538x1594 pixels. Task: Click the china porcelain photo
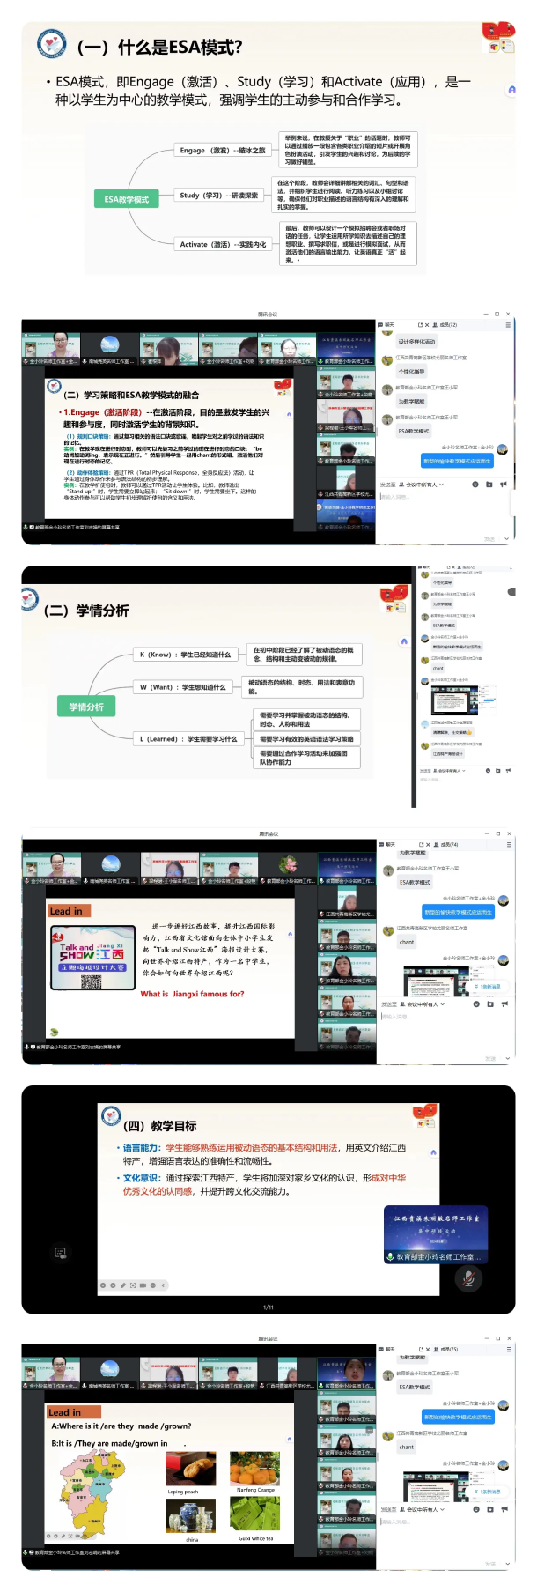(x=190, y=1517)
